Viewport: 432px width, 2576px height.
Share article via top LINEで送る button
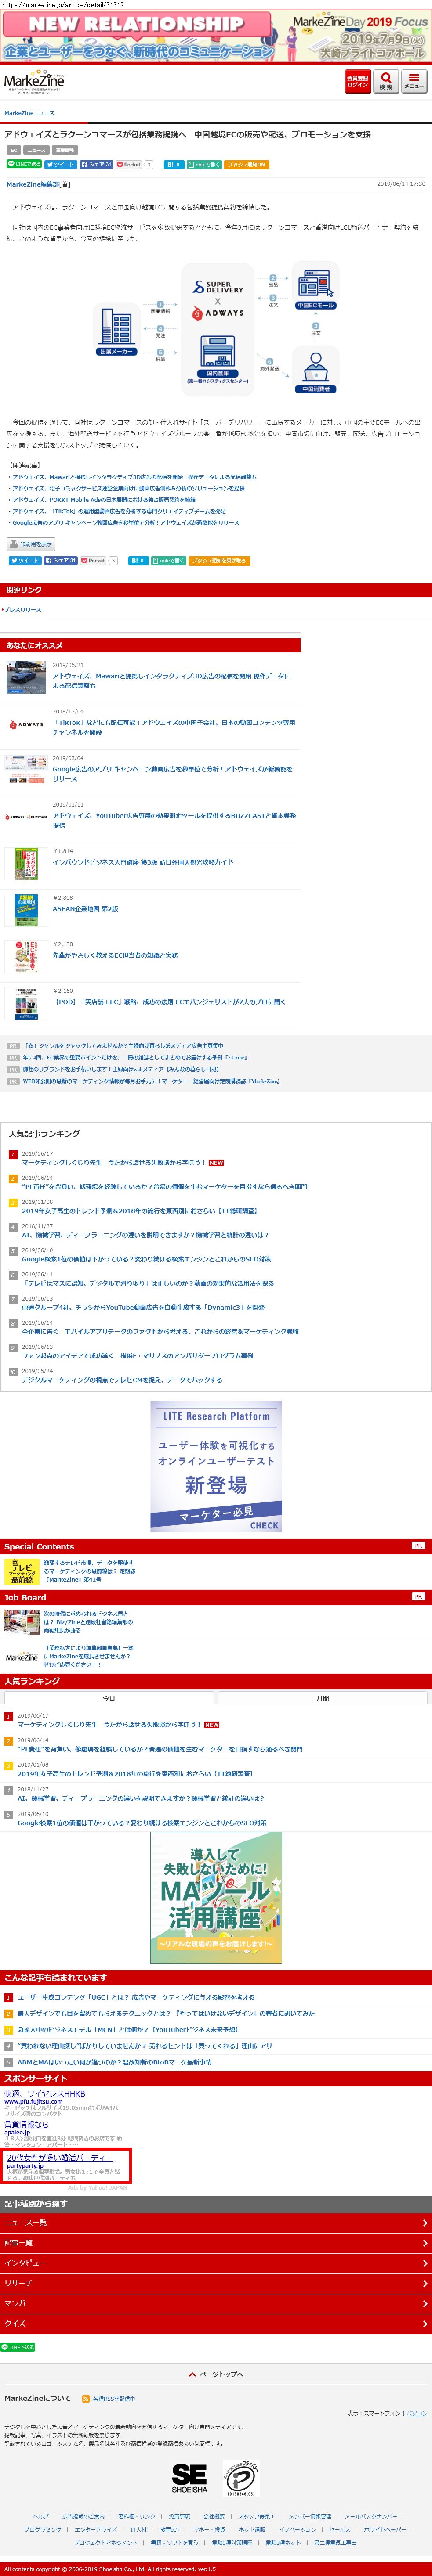tap(24, 164)
